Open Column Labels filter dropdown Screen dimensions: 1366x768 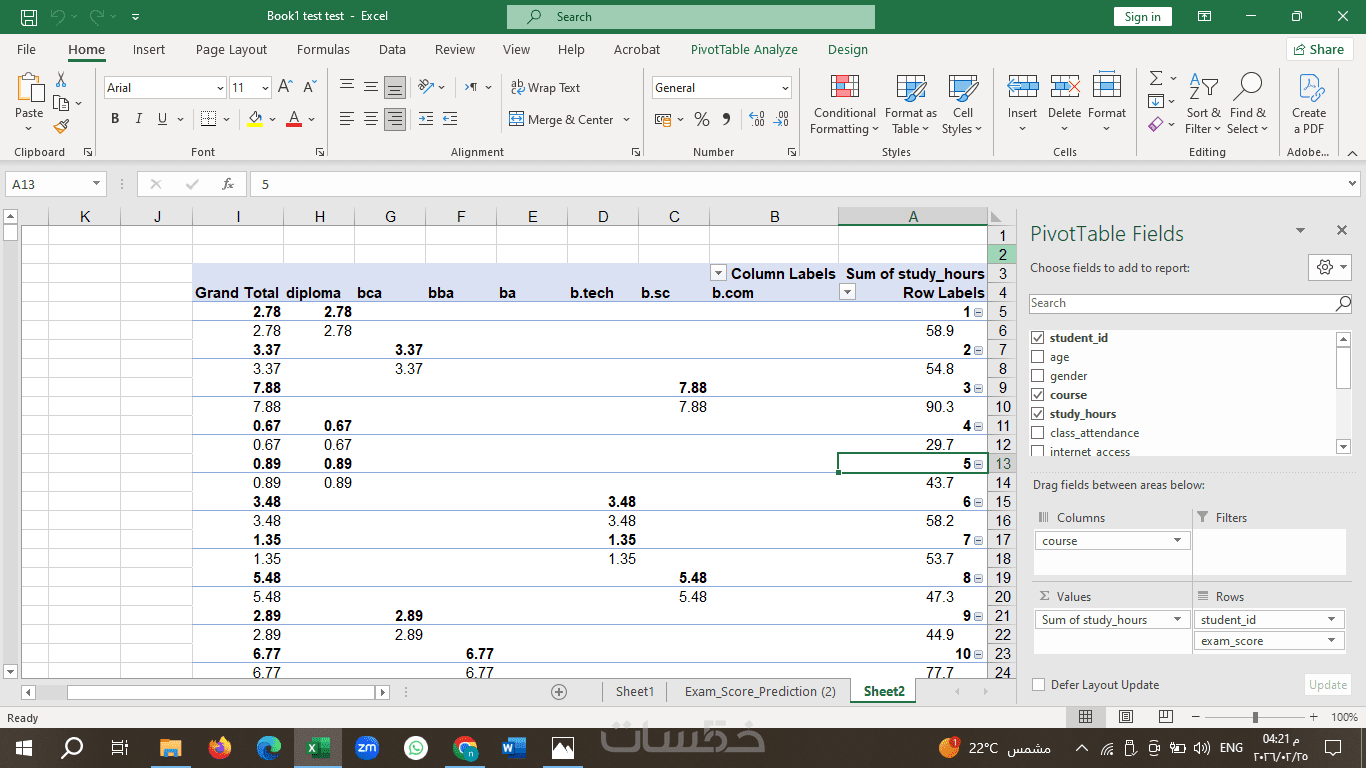click(x=718, y=274)
